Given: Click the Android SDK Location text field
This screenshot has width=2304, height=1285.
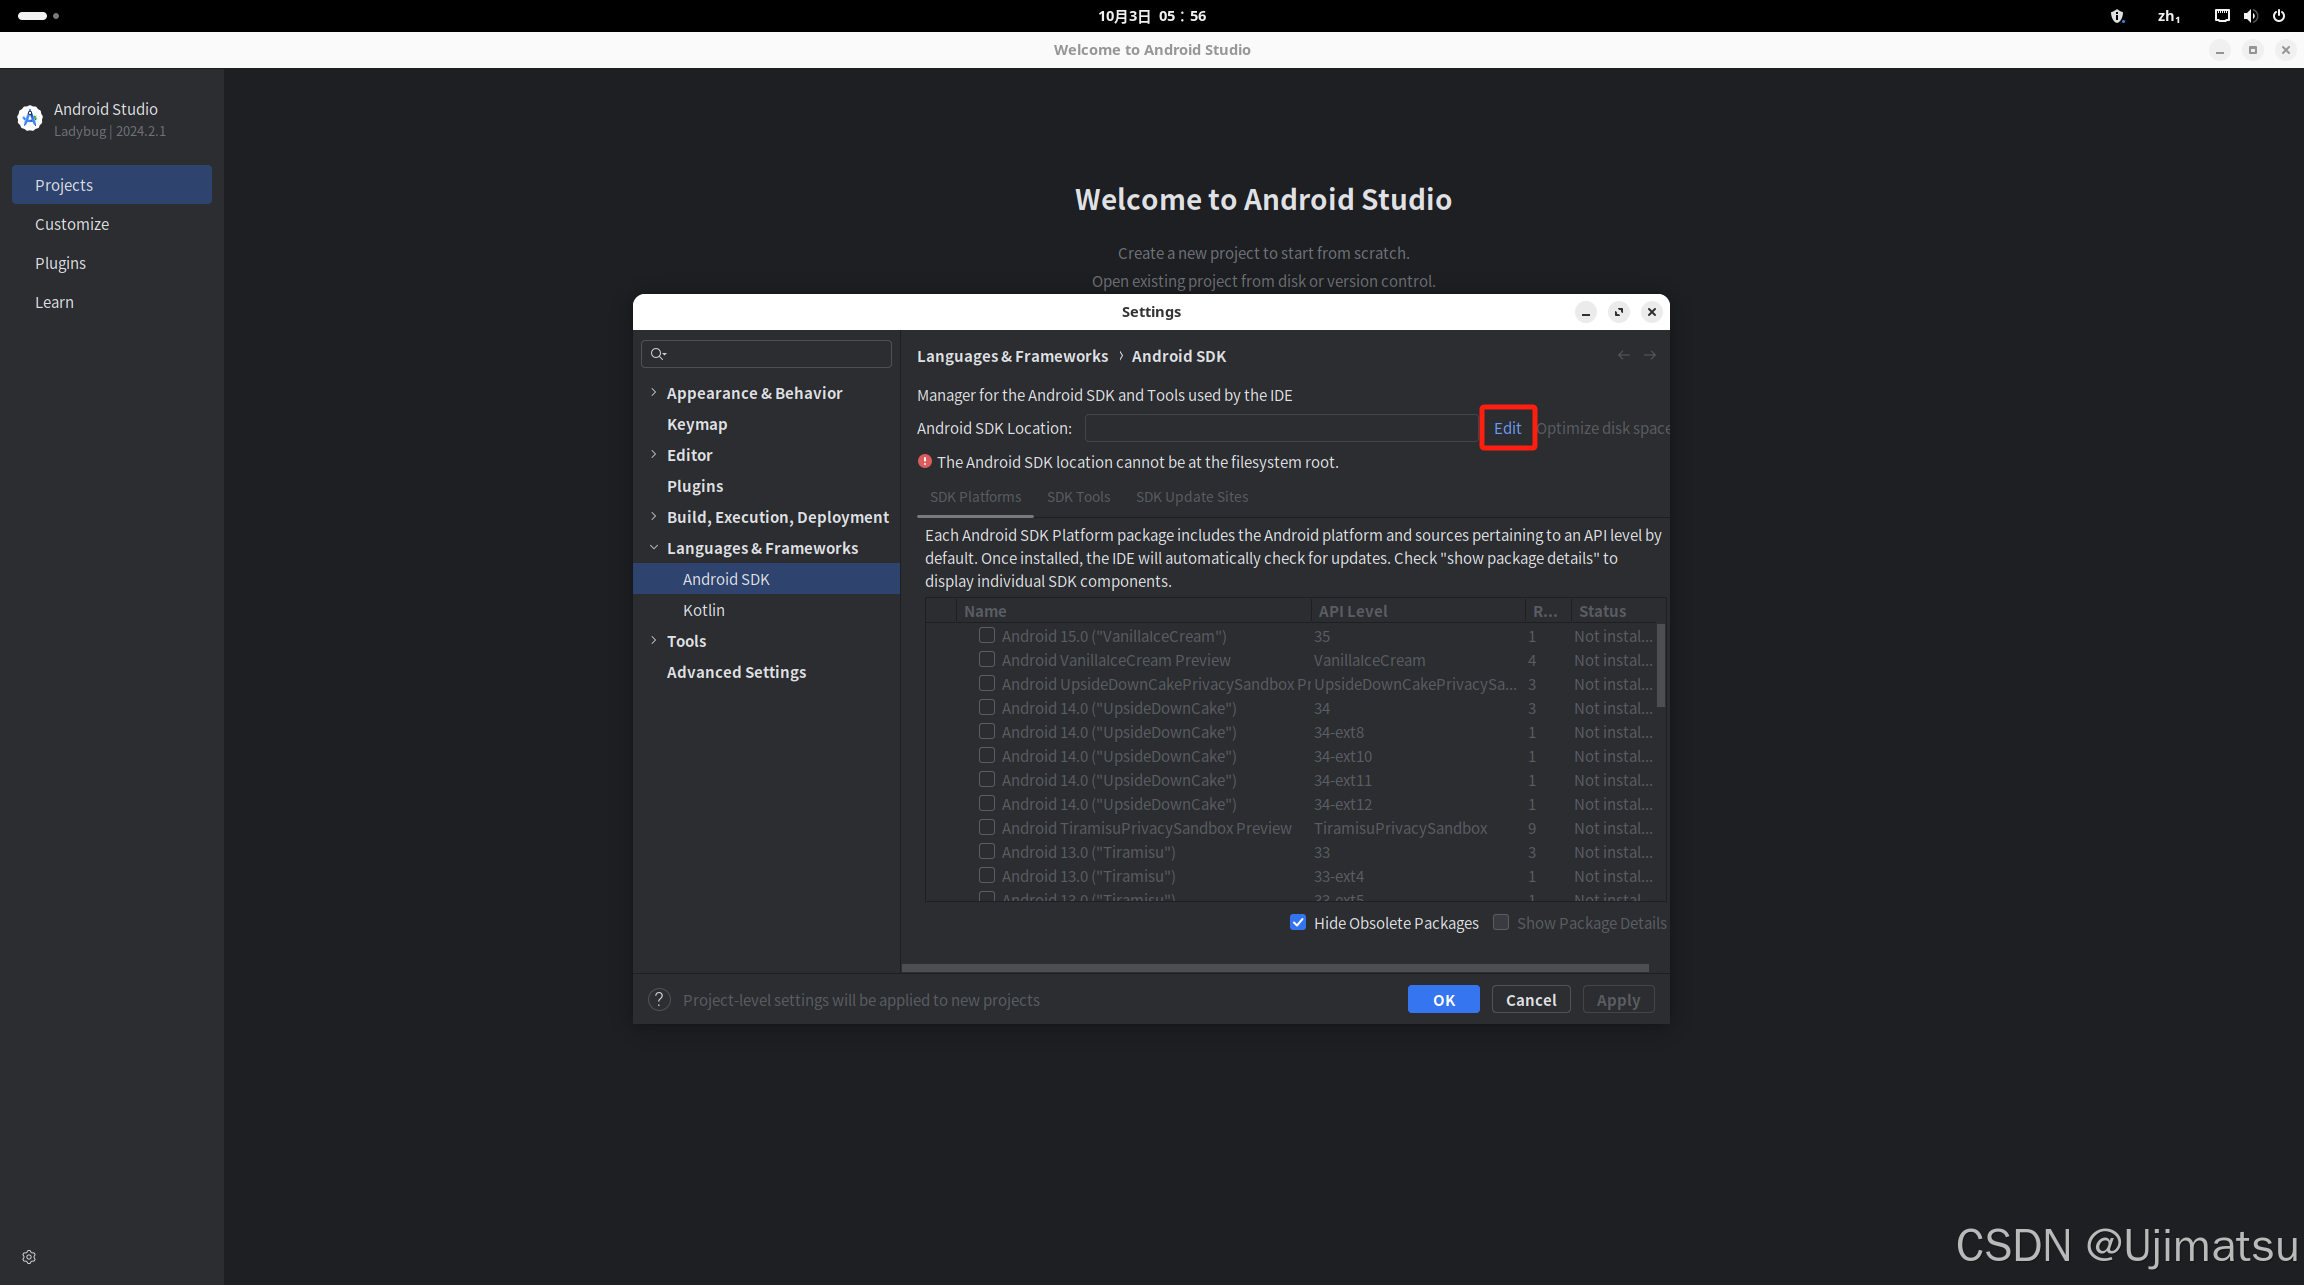Looking at the screenshot, I should point(1280,428).
